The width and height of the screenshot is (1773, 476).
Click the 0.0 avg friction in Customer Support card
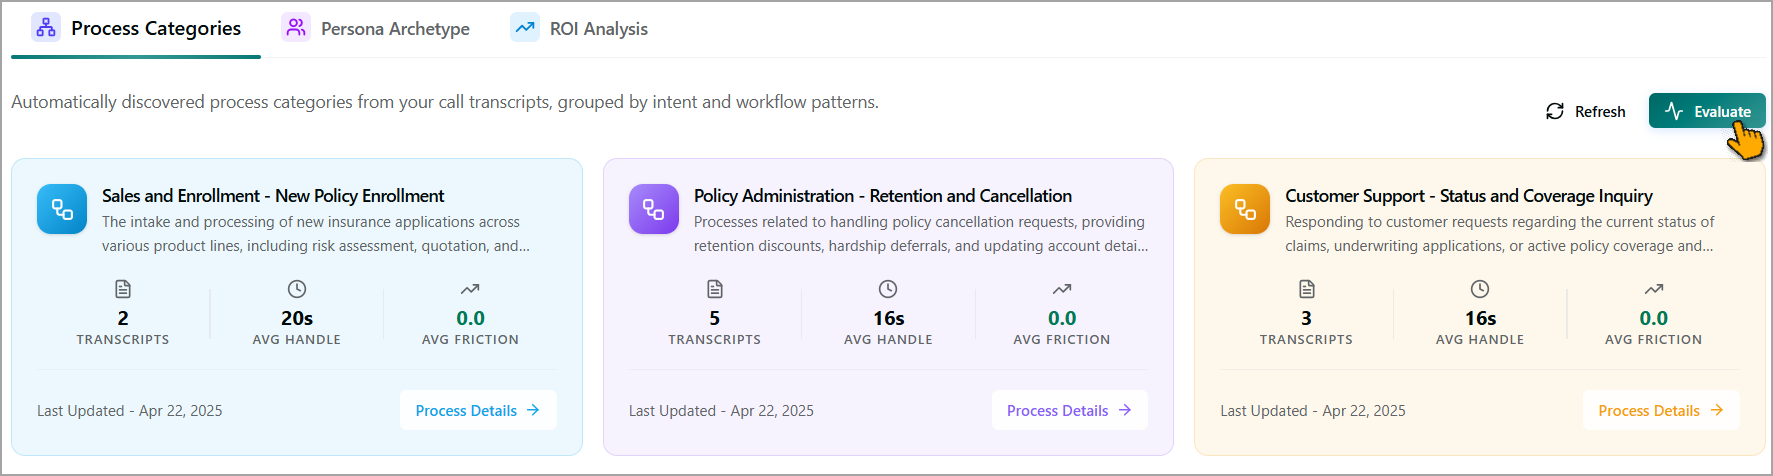1654,318
